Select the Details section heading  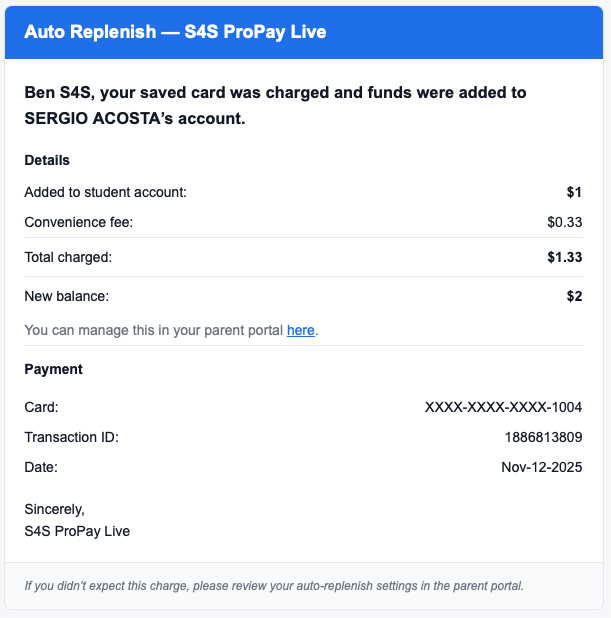(47, 160)
